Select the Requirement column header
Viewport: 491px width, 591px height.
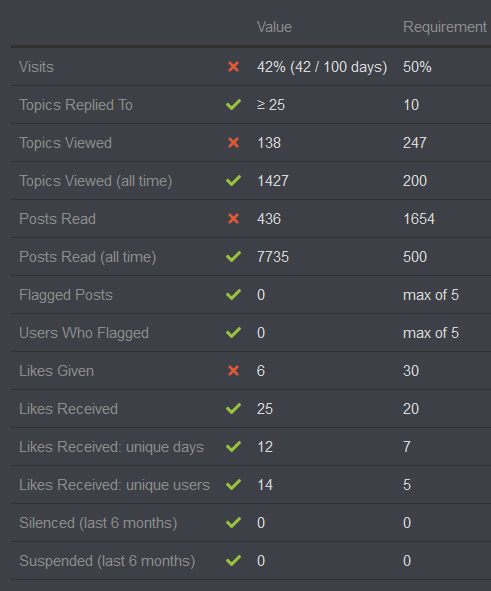tap(445, 27)
